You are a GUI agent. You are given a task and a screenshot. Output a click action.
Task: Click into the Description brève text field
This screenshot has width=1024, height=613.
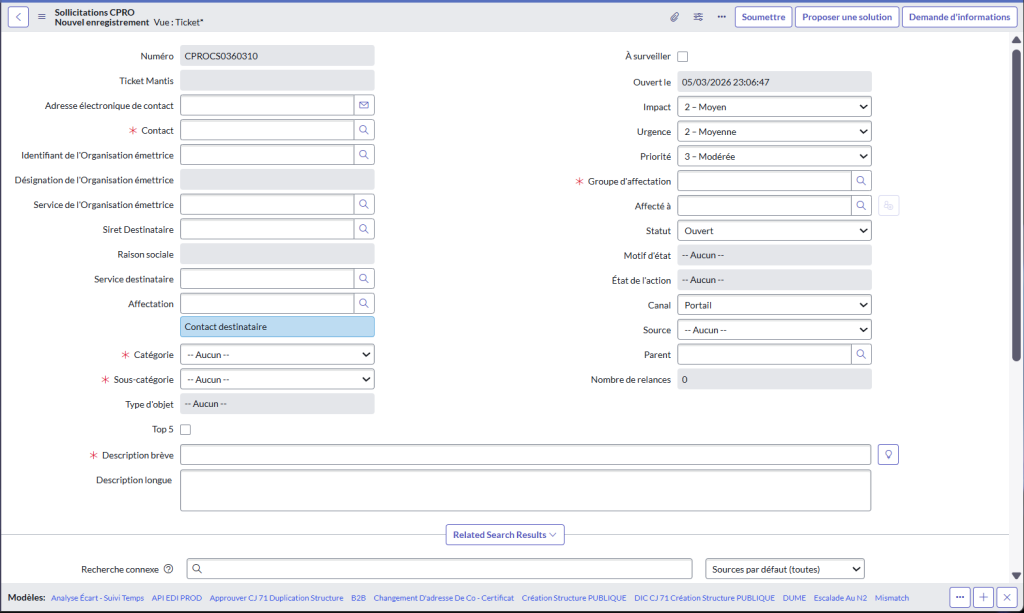click(x=525, y=455)
